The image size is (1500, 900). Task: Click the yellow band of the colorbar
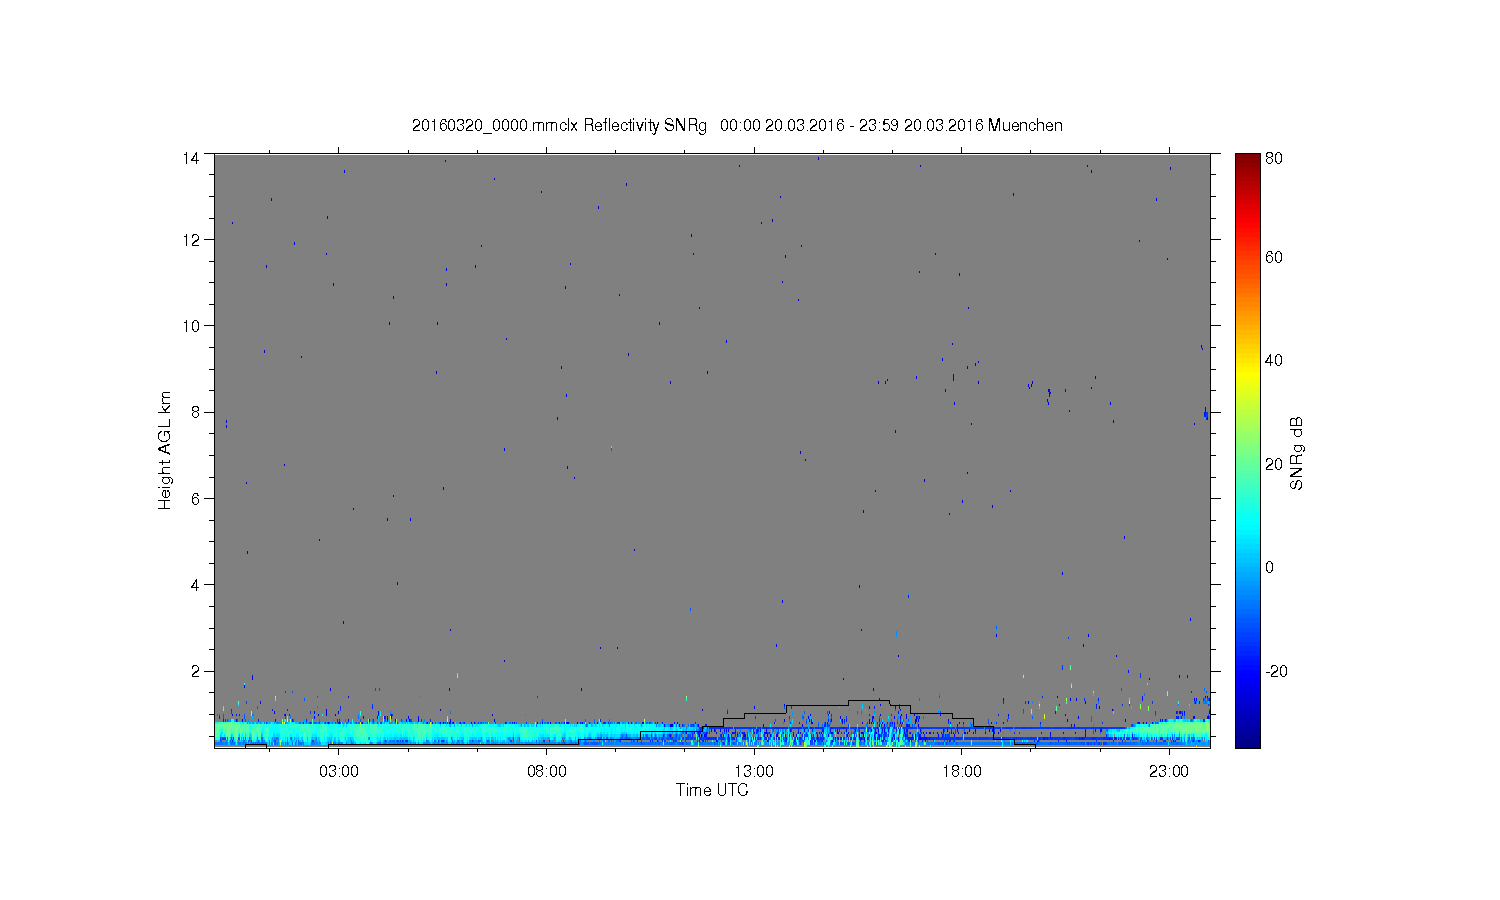click(1247, 372)
